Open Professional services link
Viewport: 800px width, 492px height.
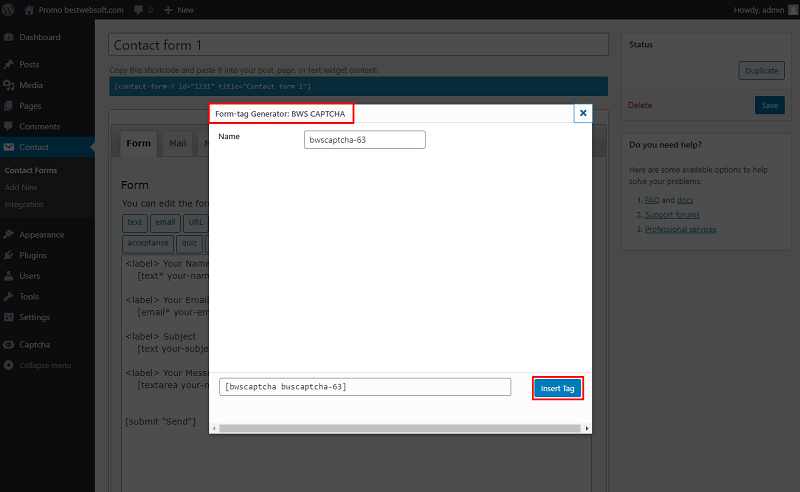[x=680, y=229]
